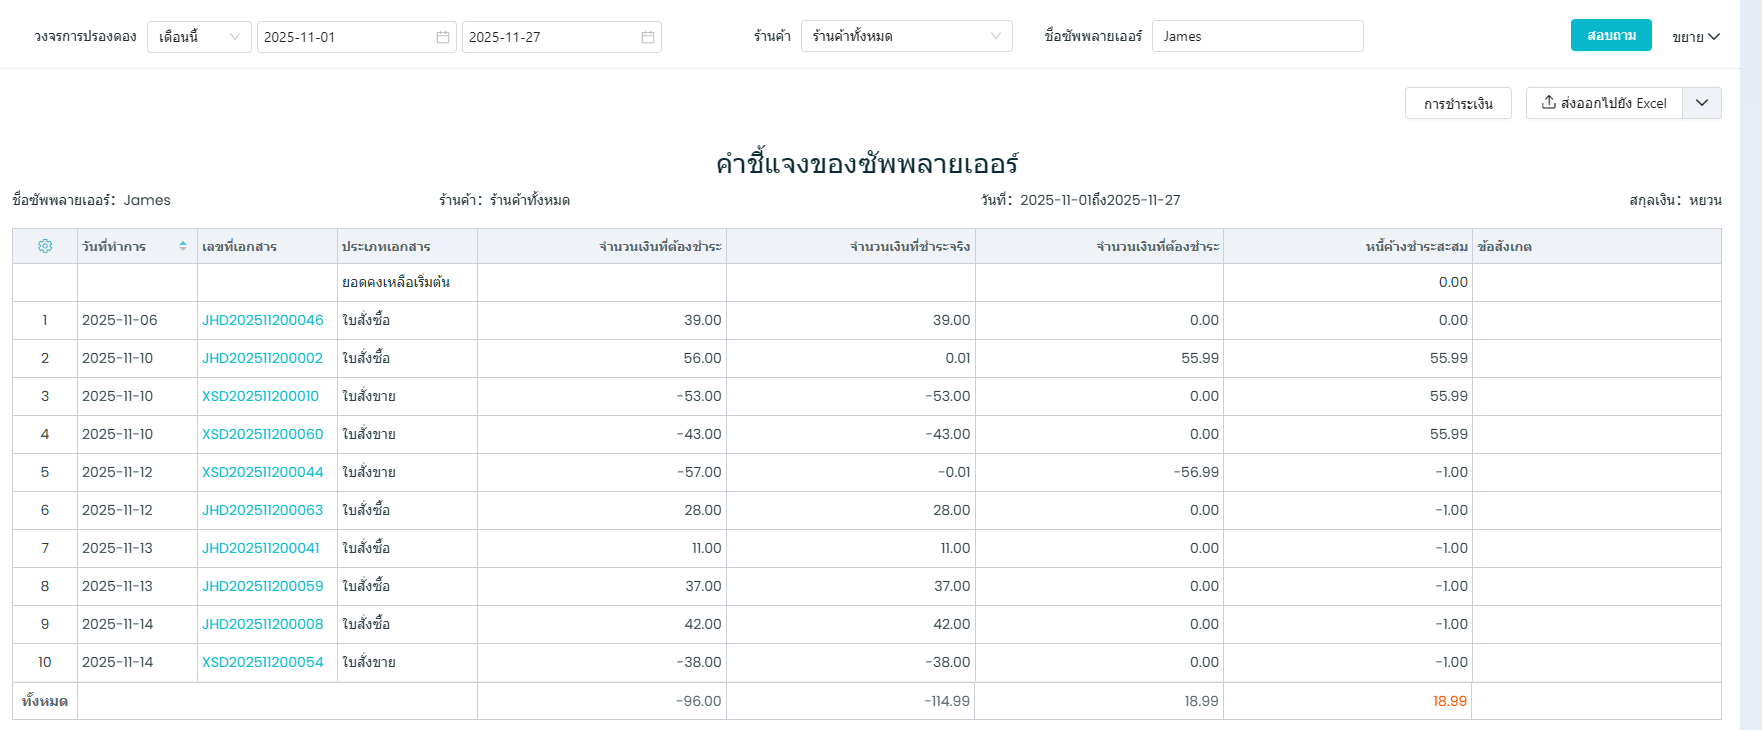This screenshot has height=730, width=1763.
Task: Click the cyan query button
Action: coord(1610,35)
